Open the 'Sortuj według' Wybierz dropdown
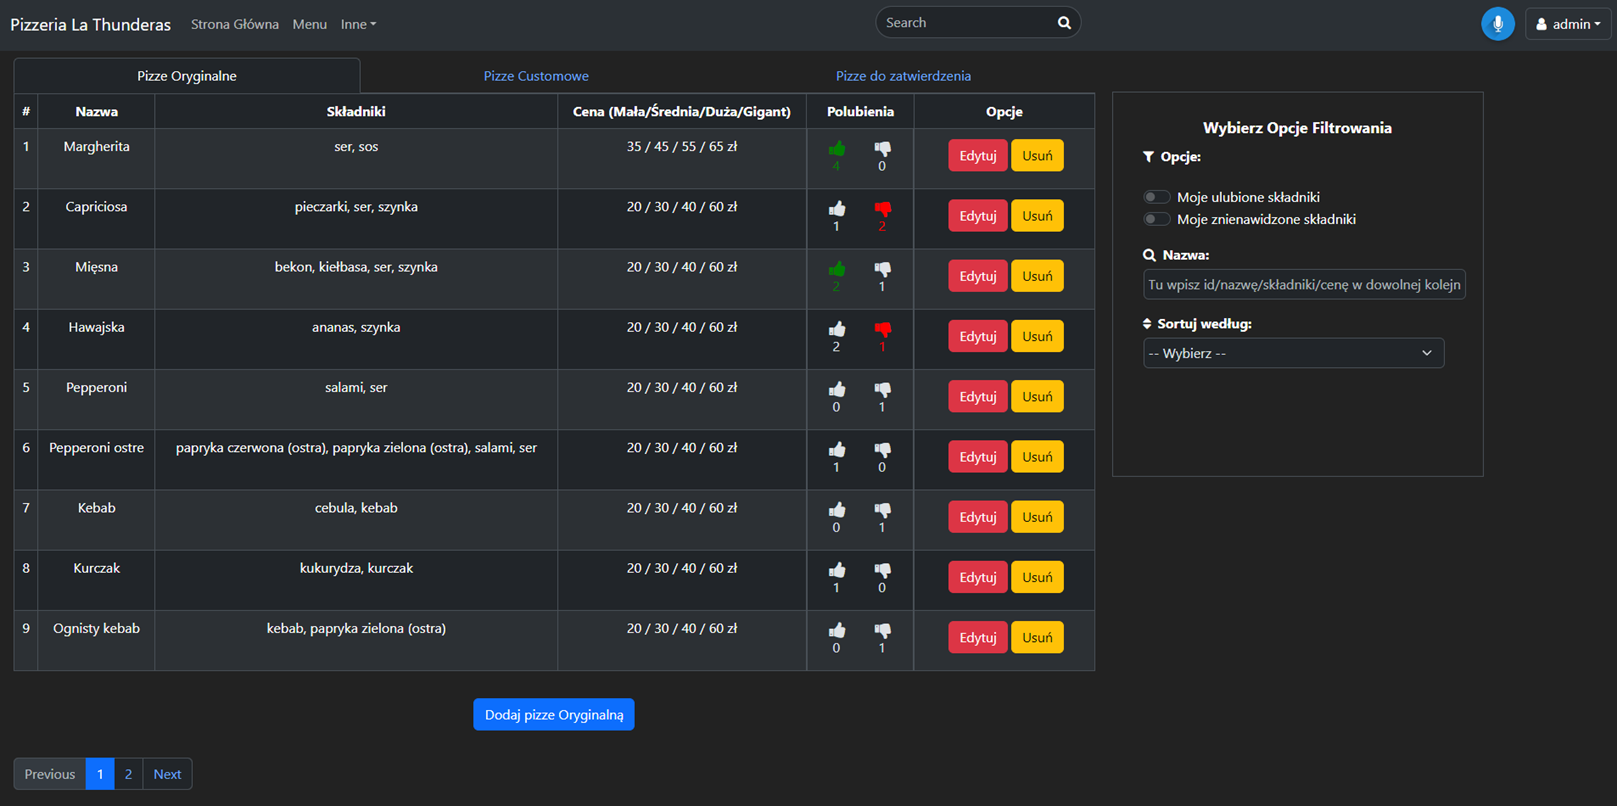Screen dimensions: 1617x806 click(x=1293, y=353)
